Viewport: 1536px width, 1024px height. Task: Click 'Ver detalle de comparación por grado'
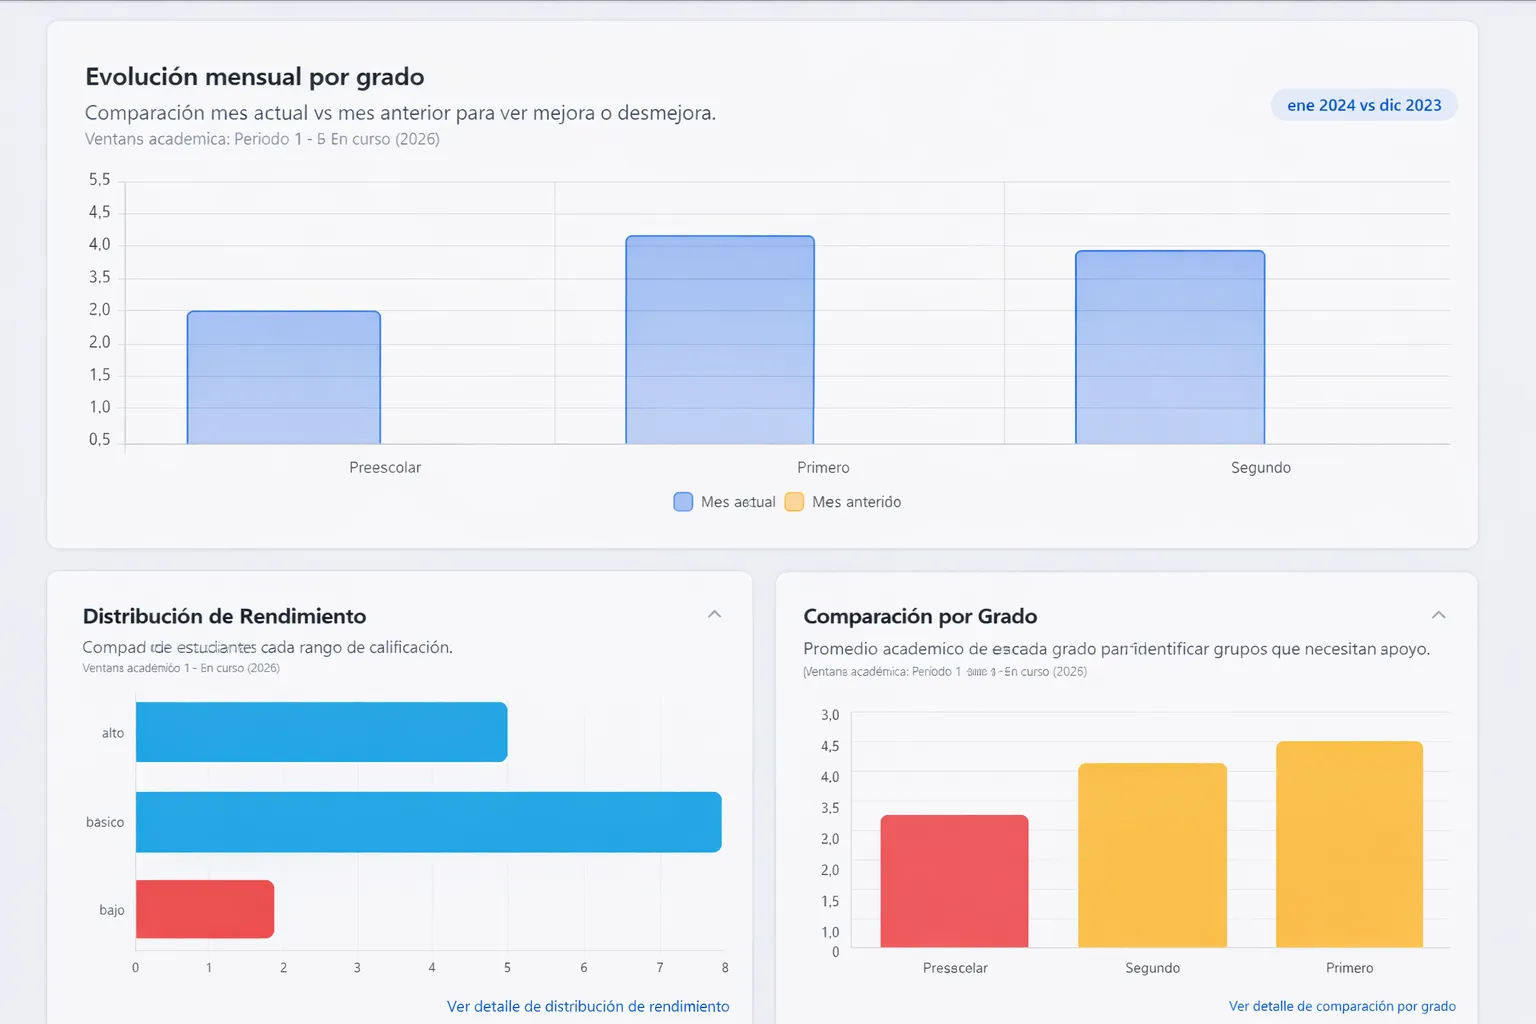pyautogui.click(x=1341, y=1006)
